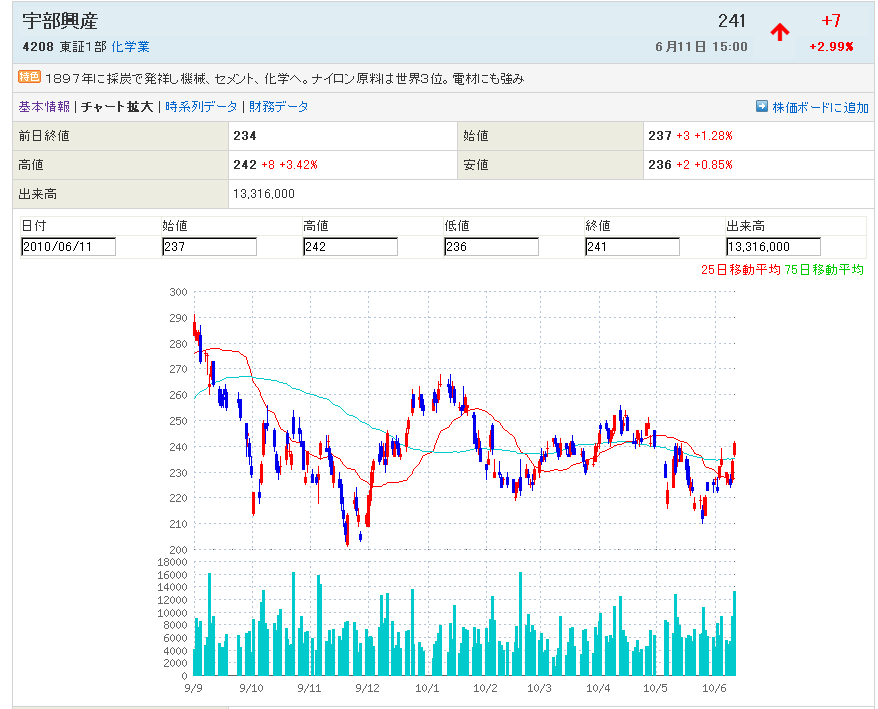Click the green 75日移動平均 legend label
This screenshot has width=878, height=709.
825,269
